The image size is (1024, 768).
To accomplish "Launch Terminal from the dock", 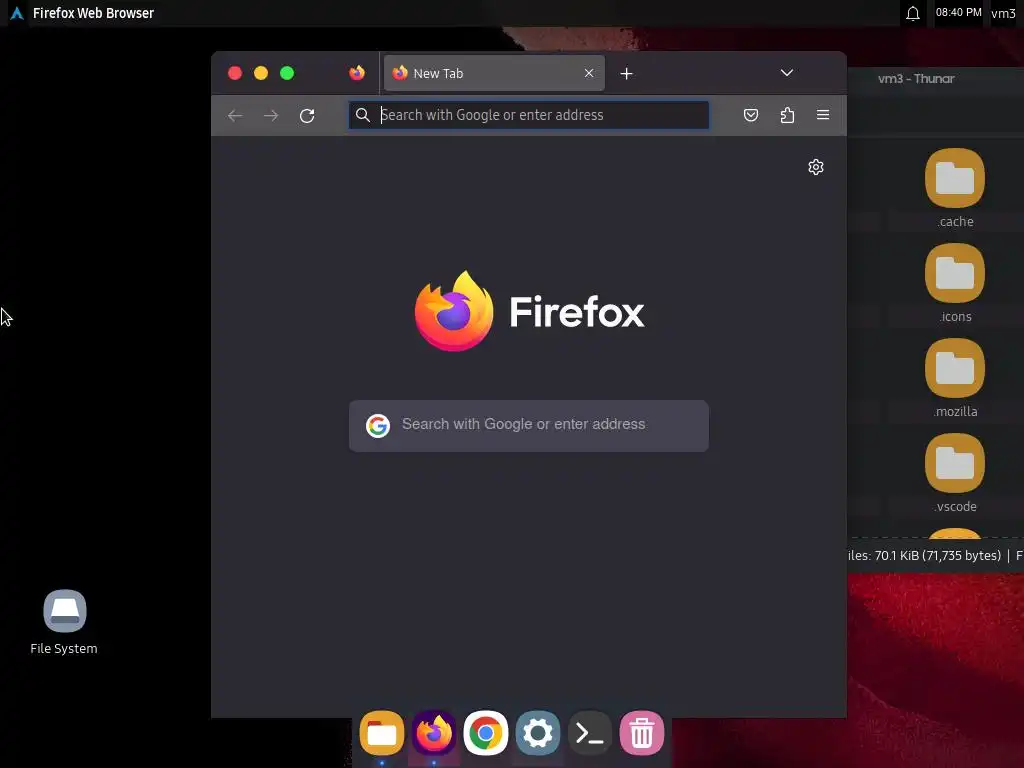I will tap(590, 733).
